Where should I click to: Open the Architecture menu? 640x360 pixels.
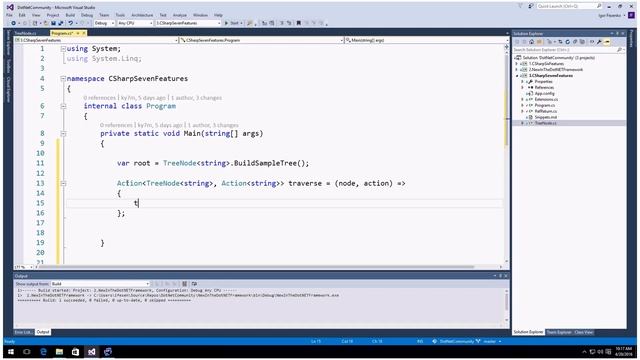tap(142, 15)
